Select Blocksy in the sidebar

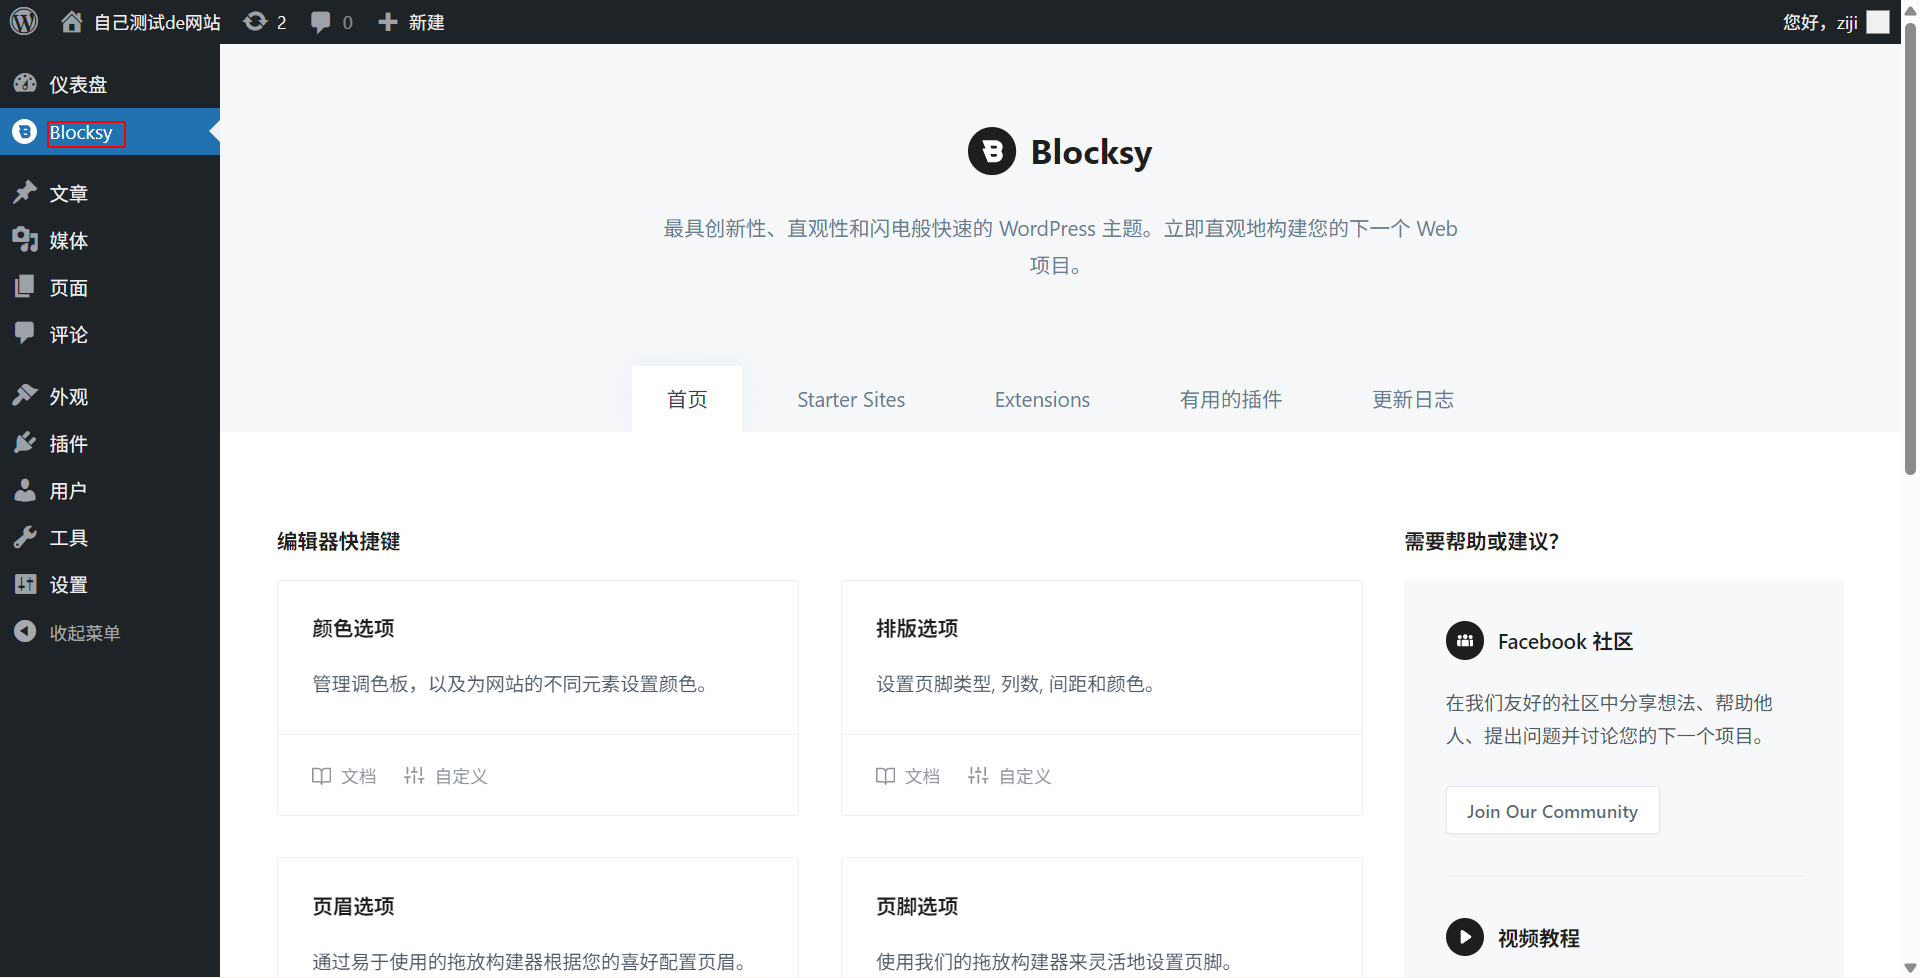[x=110, y=132]
